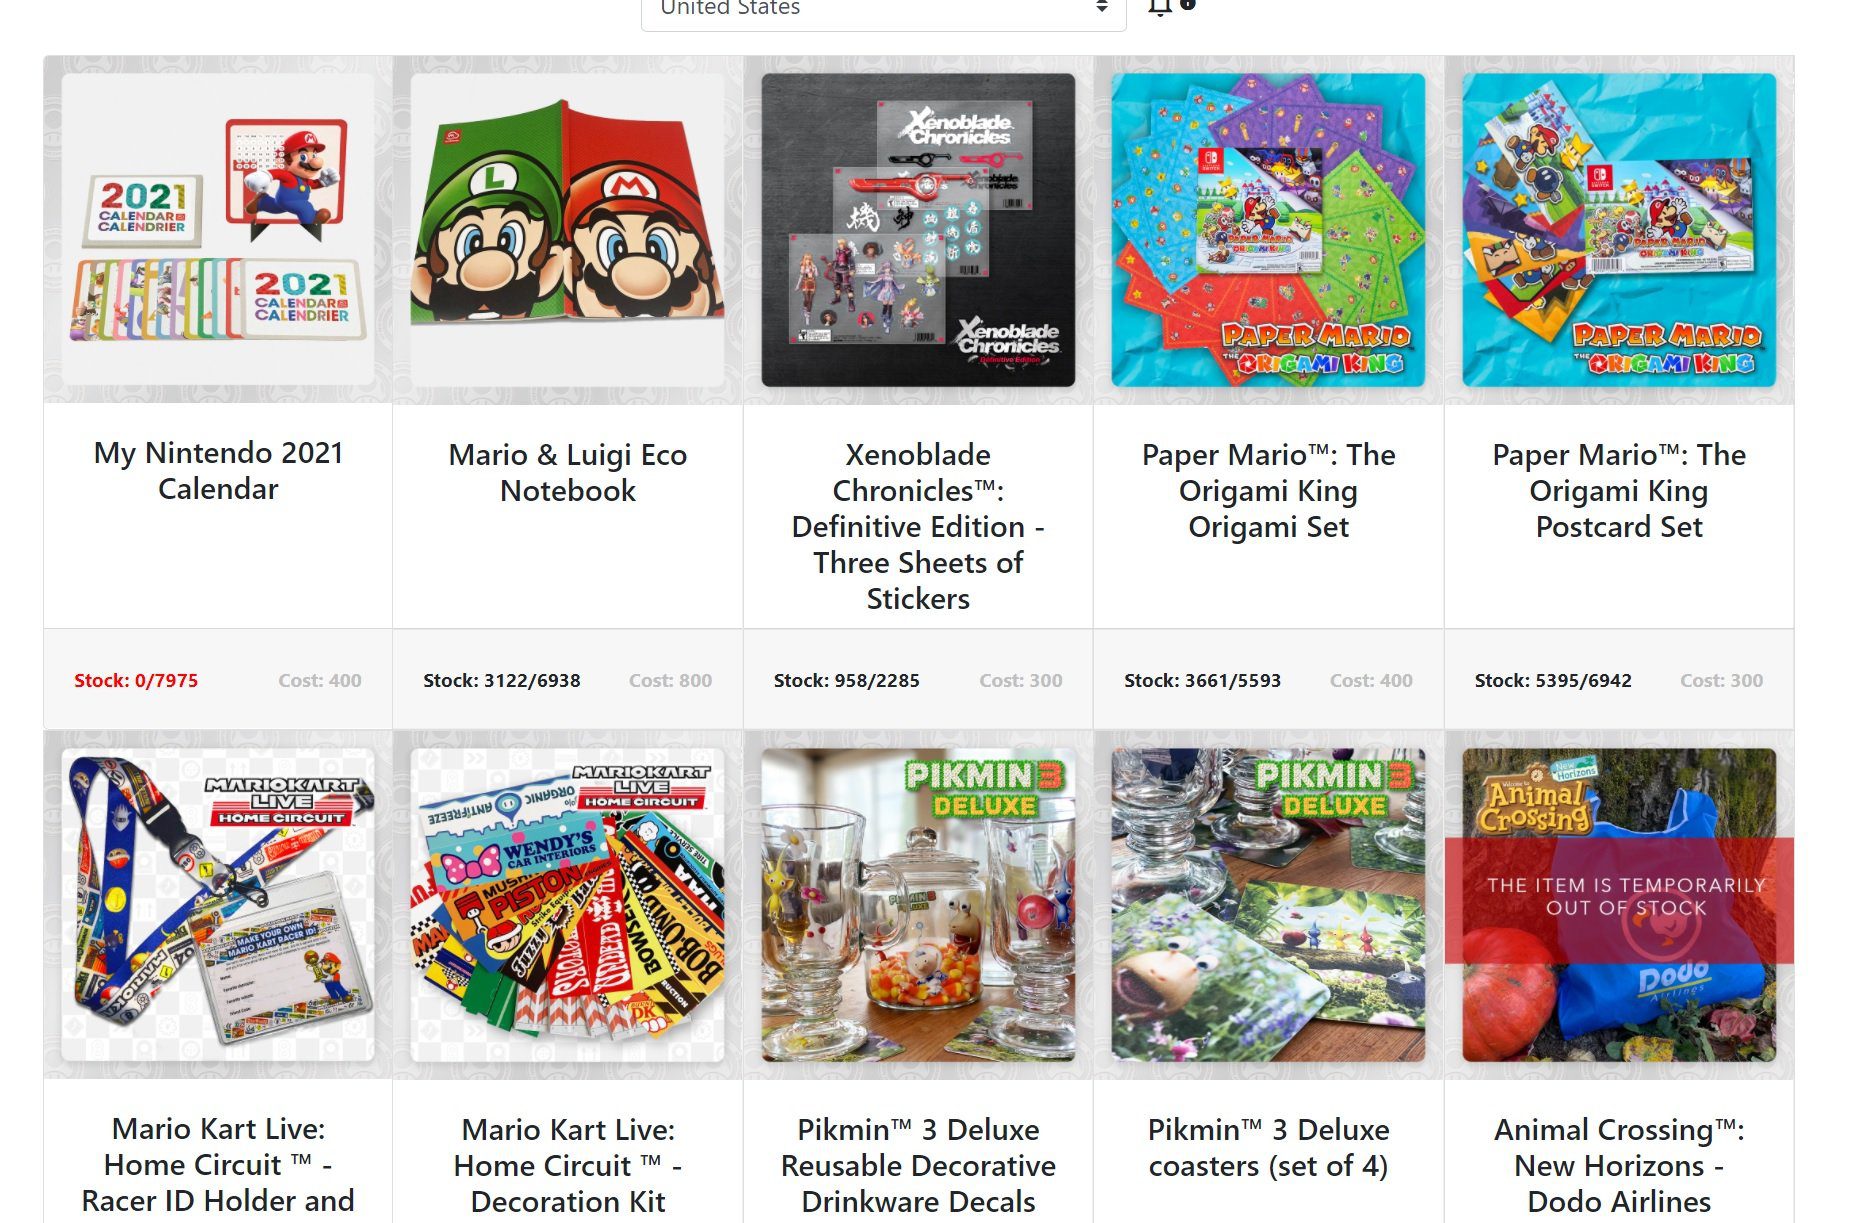
Task: Open the Mario Kart Live Decoration Kit image
Action: (x=568, y=905)
